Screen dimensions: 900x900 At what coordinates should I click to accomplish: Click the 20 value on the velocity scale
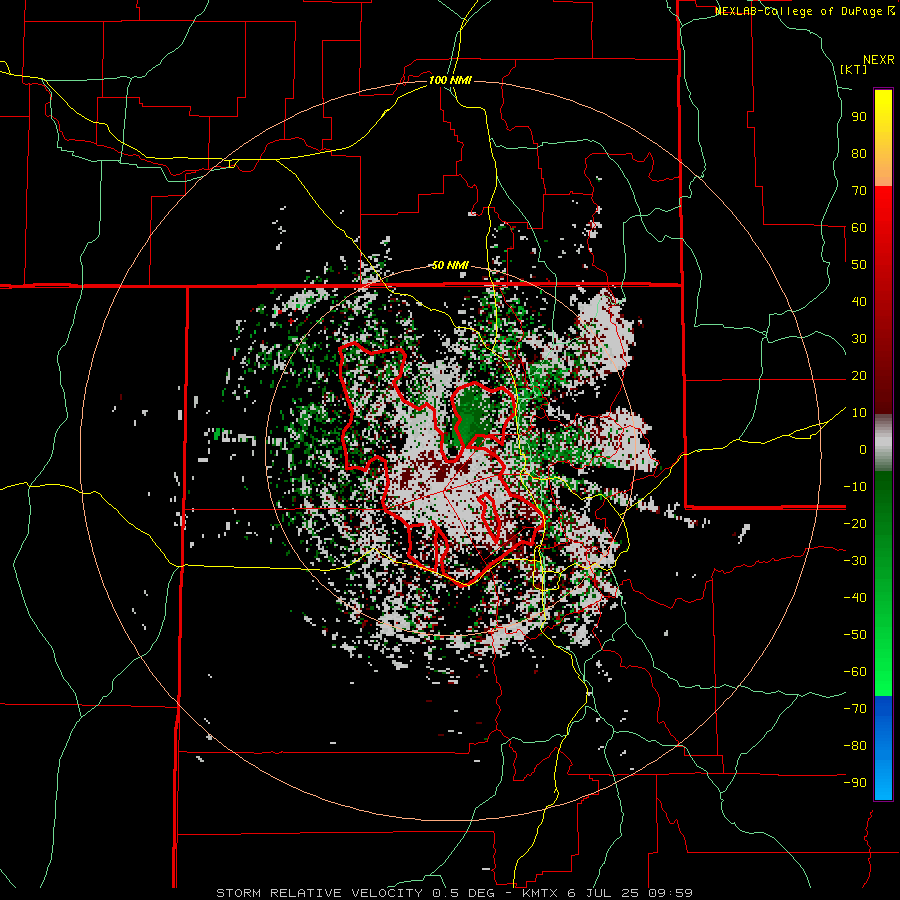(859, 376)
